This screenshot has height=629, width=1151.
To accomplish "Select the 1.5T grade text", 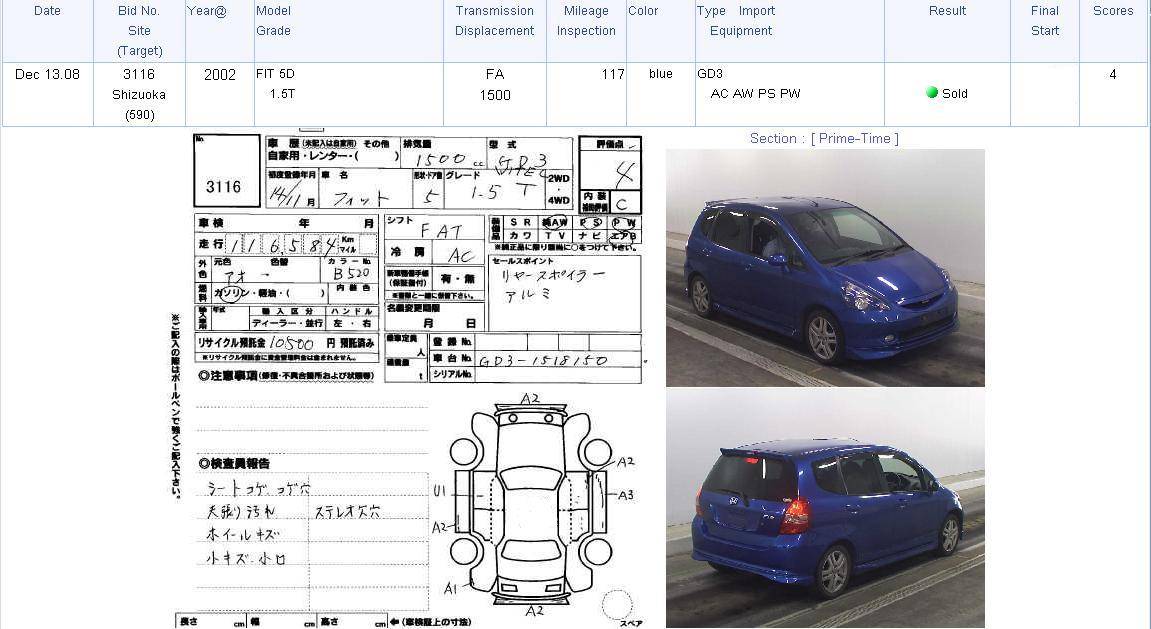I will pyautogui.click(x=282, y=94).
